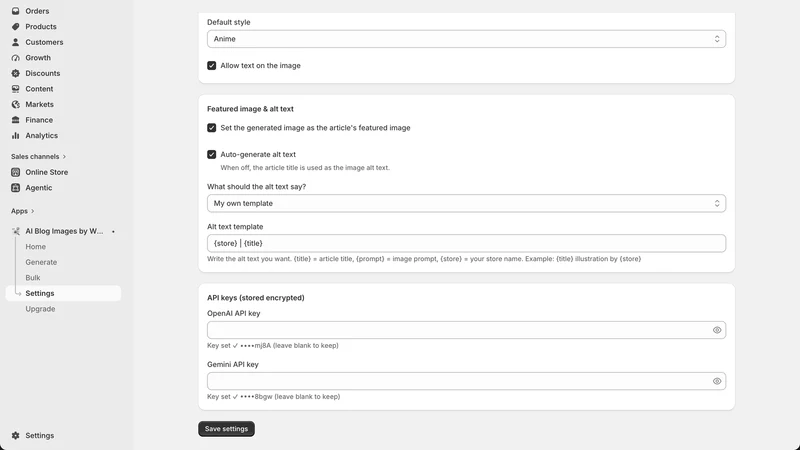Click the Online Store icon
The height and width of the screenshot is (450, 800).
[15, 172]
